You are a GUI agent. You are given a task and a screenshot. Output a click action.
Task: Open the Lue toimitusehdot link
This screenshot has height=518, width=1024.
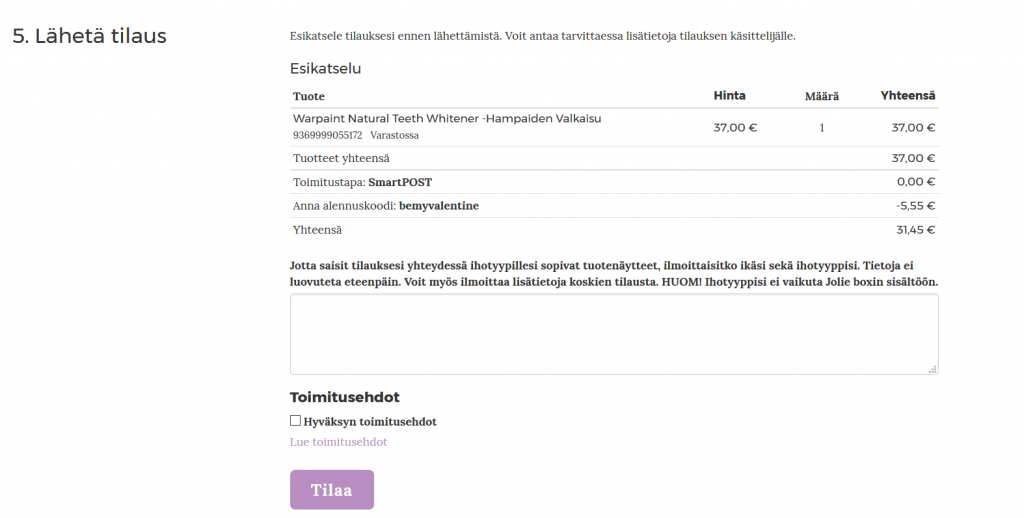[338, 442]
